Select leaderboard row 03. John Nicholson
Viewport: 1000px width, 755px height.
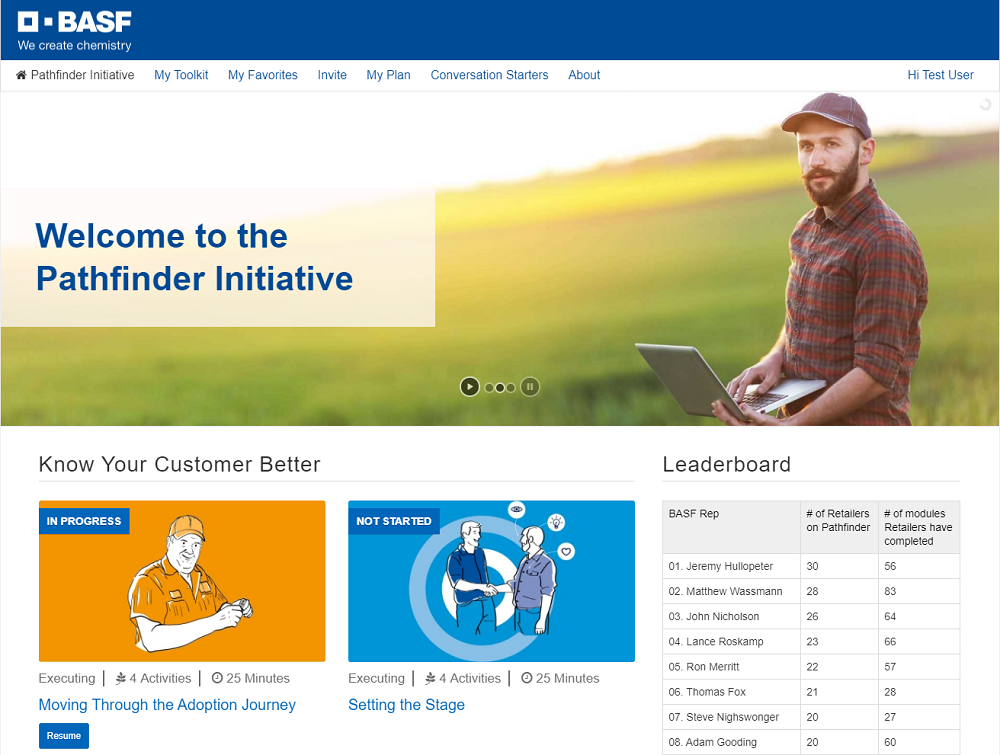[x=811, y=617]
